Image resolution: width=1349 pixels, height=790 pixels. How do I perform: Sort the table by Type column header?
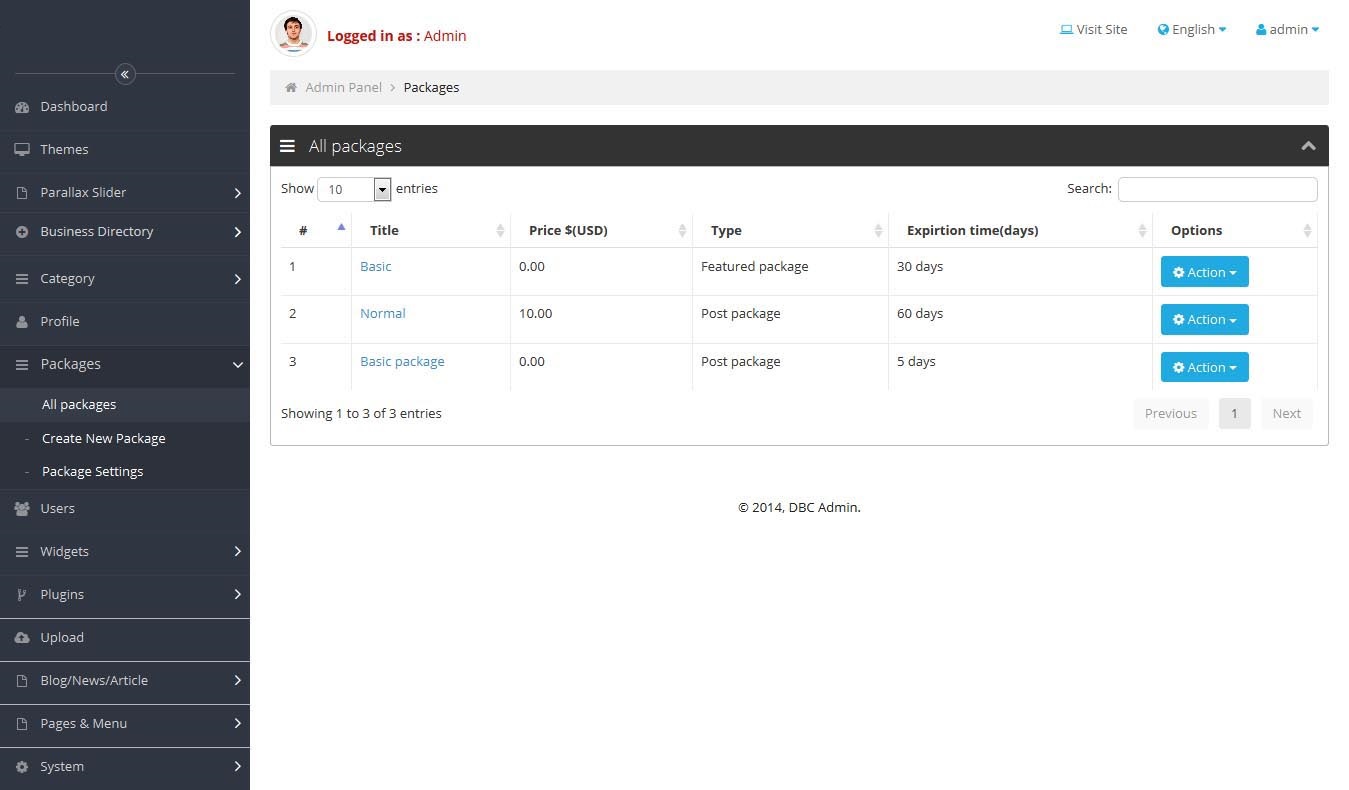point(791,231)
